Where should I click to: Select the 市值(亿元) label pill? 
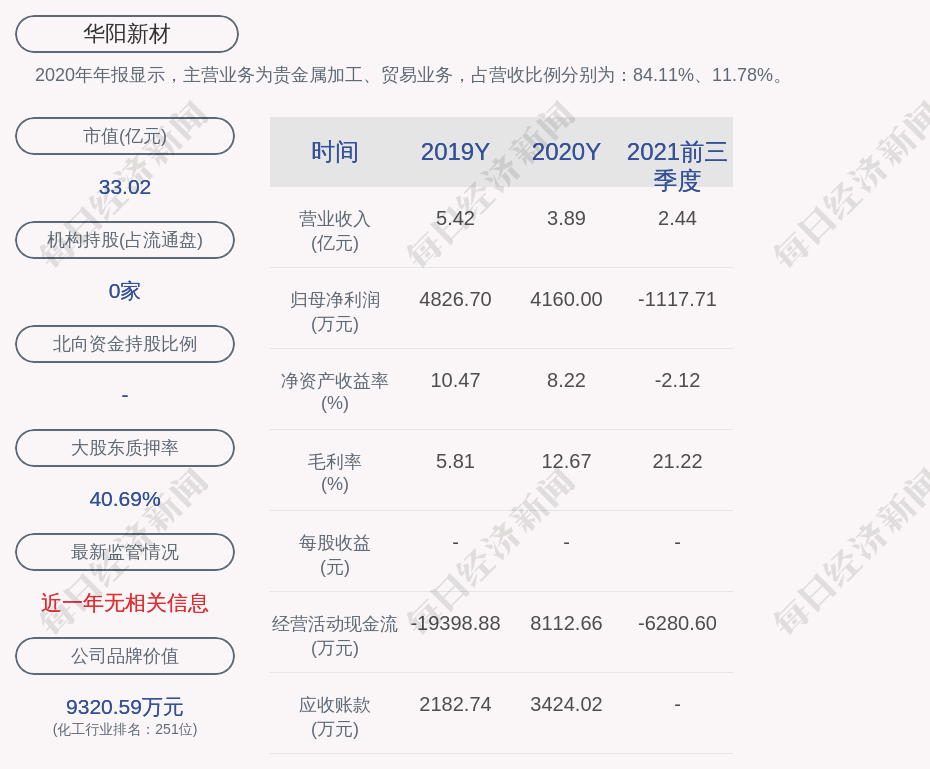125,136
